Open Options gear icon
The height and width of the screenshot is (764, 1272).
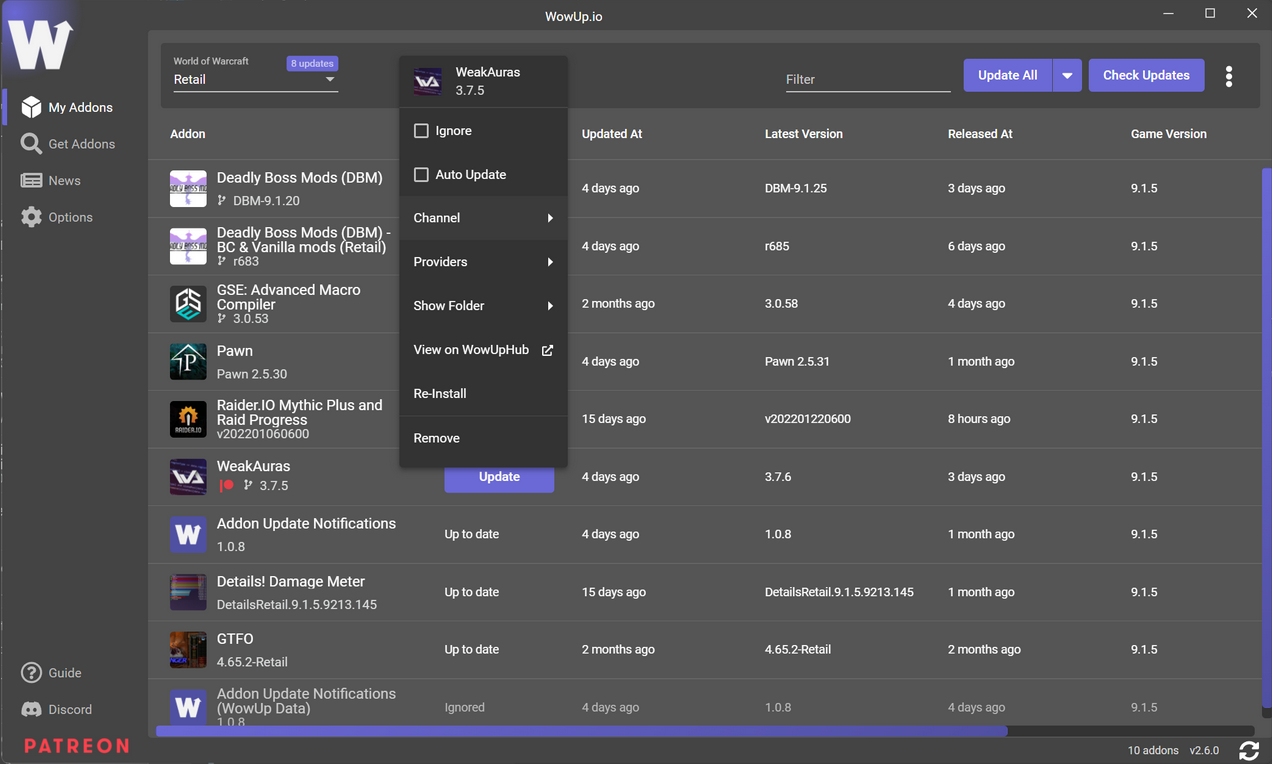(32, 217)
